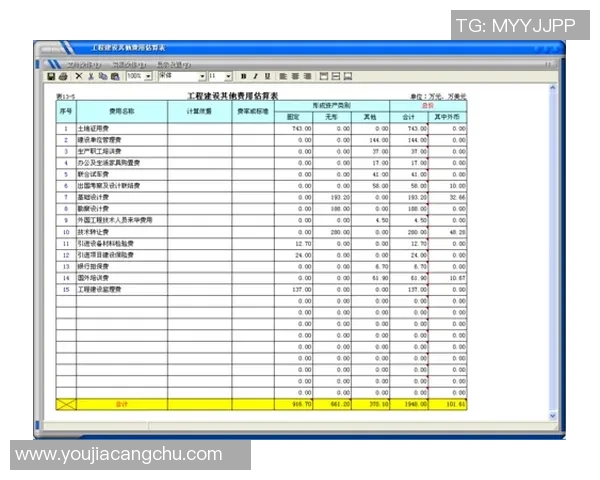
Task: Click the 12.70 value in 固定 column
Action: pos(293,244)
